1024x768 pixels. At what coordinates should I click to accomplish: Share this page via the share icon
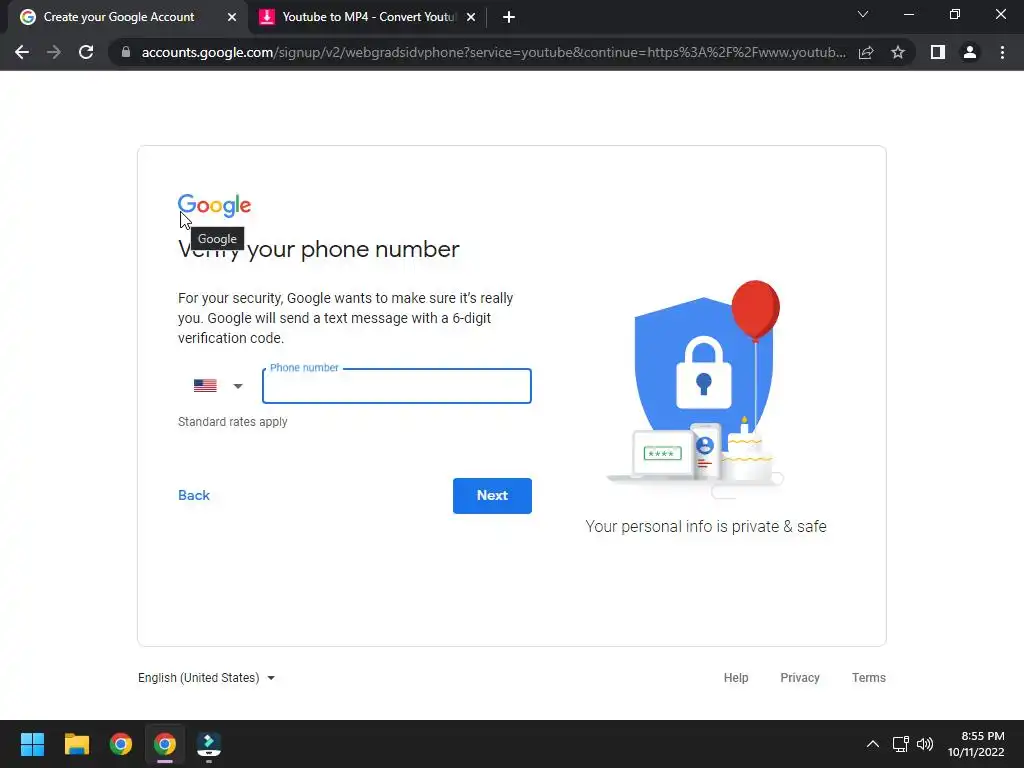tap(866, 52)
